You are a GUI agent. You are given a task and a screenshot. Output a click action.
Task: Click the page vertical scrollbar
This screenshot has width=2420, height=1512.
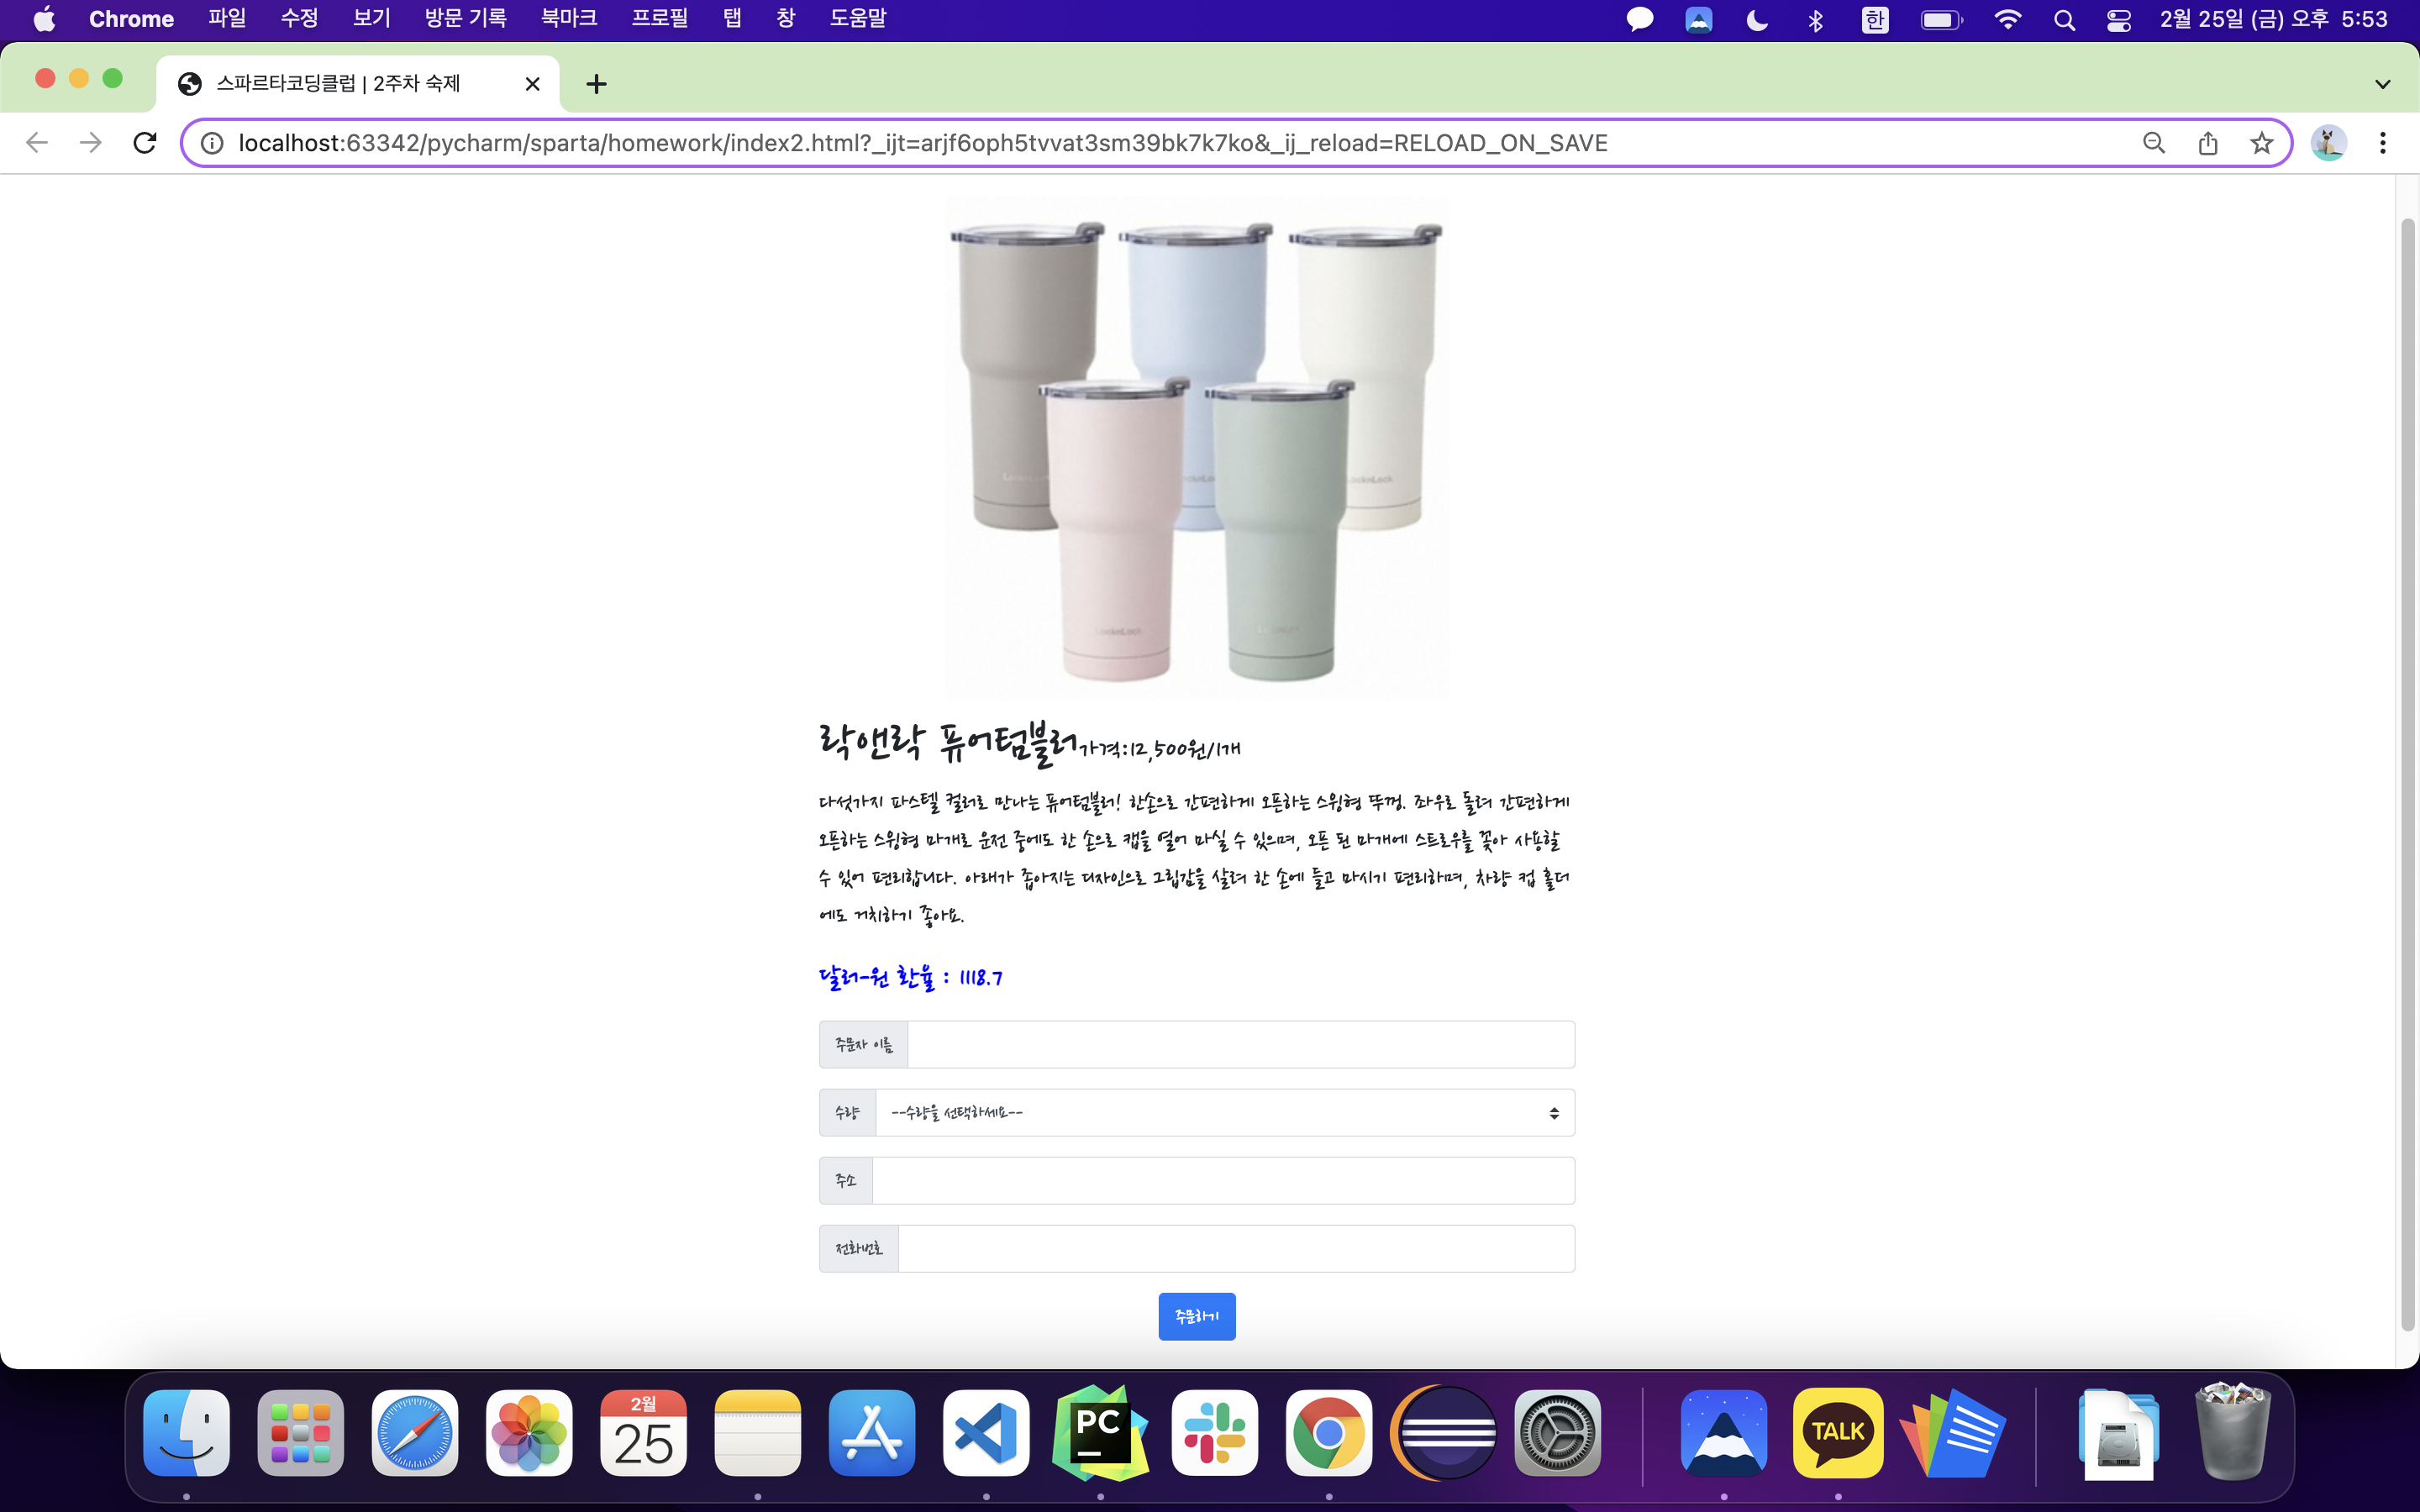tap(2407, 770)
